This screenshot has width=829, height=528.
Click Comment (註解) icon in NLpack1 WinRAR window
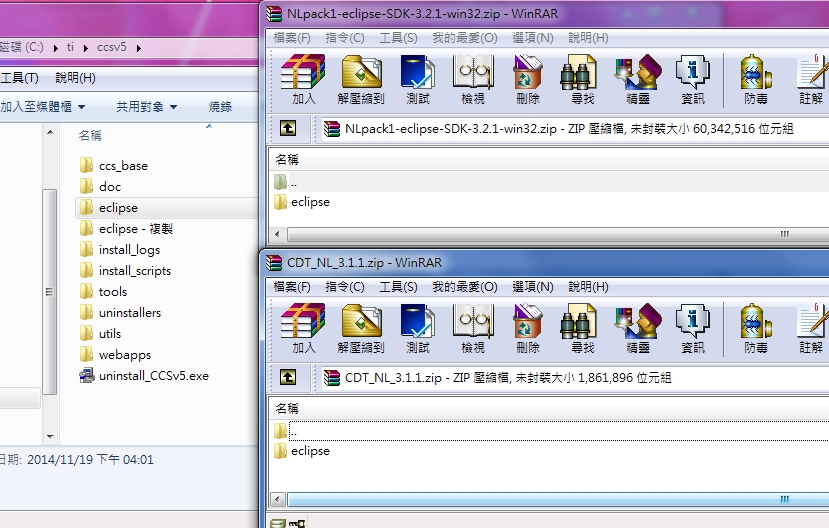[x=811, y=79]
